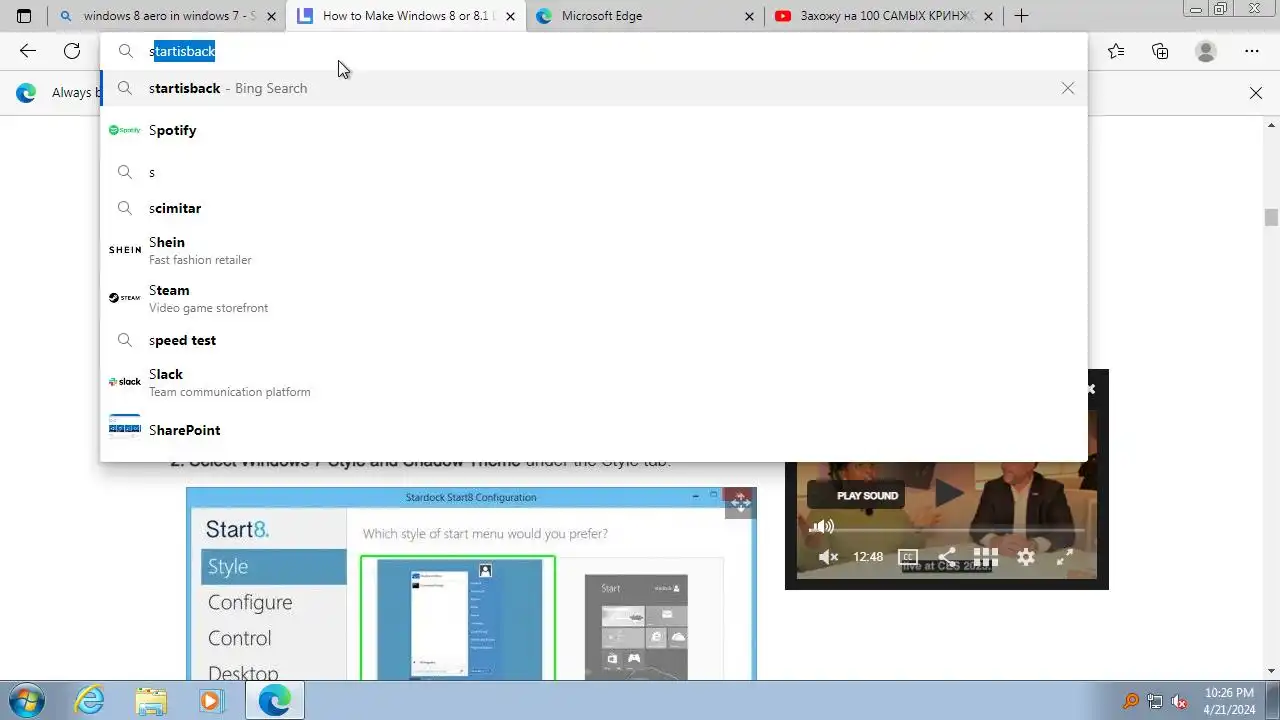Screen dimensions: 1280x720
Task: Unmute the video using speaker icon
Action: (x=828, y=557)
